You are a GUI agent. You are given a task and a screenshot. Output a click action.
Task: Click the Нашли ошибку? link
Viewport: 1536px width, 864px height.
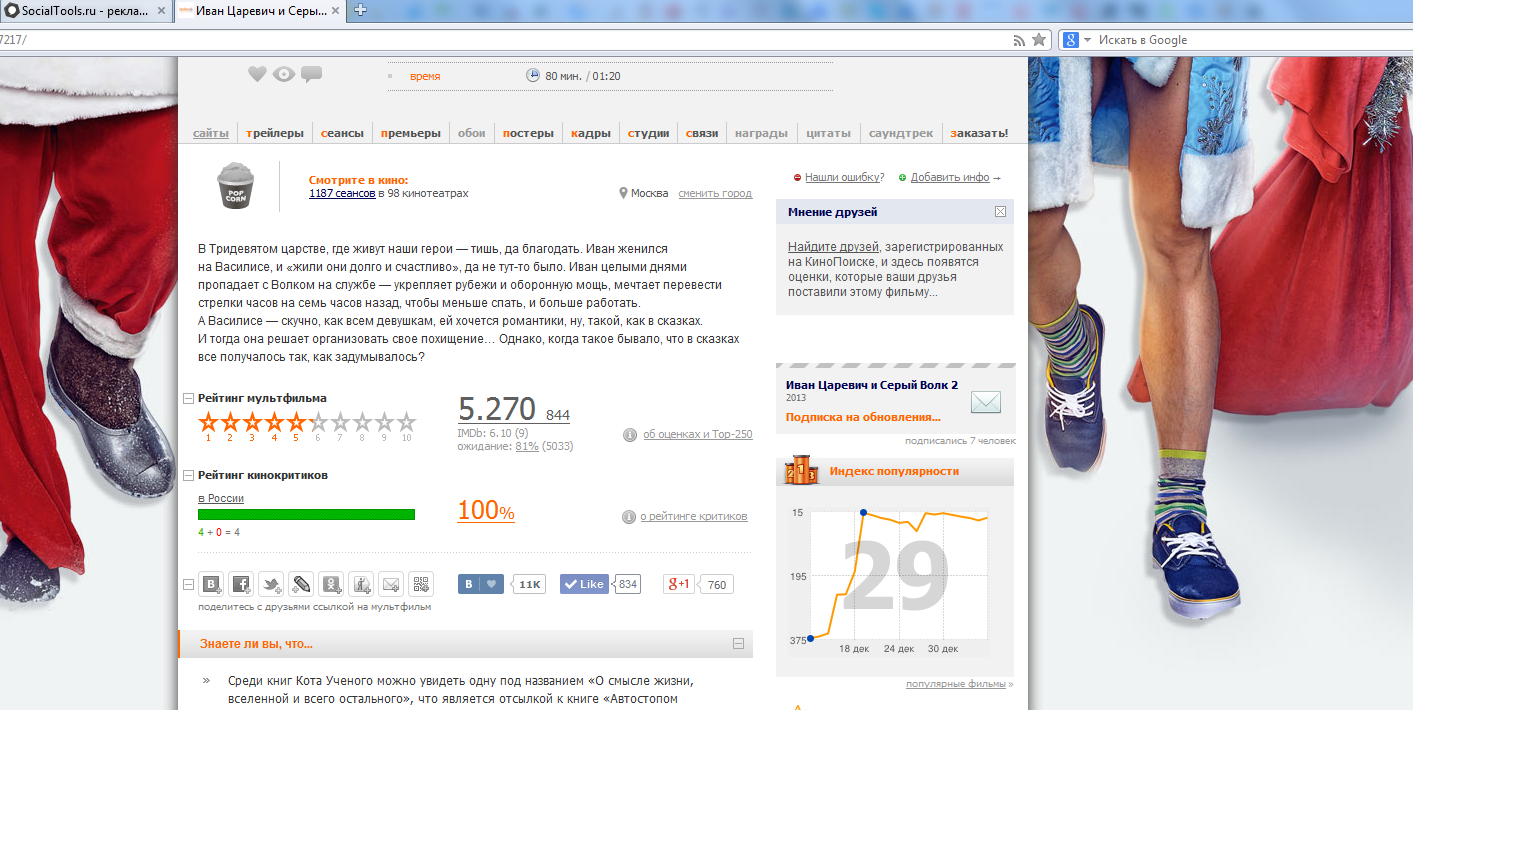[x=845, y=178]
